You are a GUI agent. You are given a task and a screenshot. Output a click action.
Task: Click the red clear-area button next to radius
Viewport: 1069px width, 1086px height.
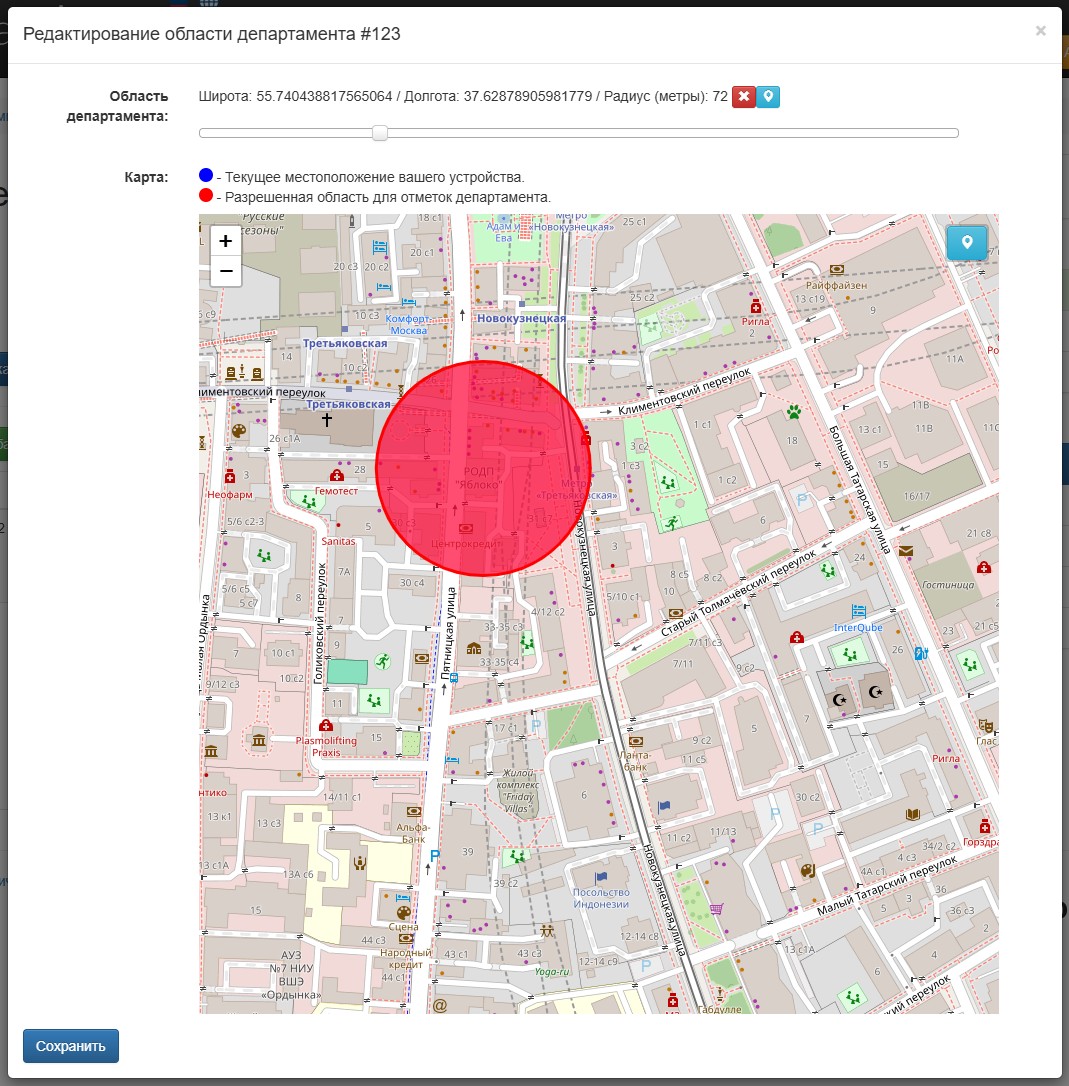point(743,97)
